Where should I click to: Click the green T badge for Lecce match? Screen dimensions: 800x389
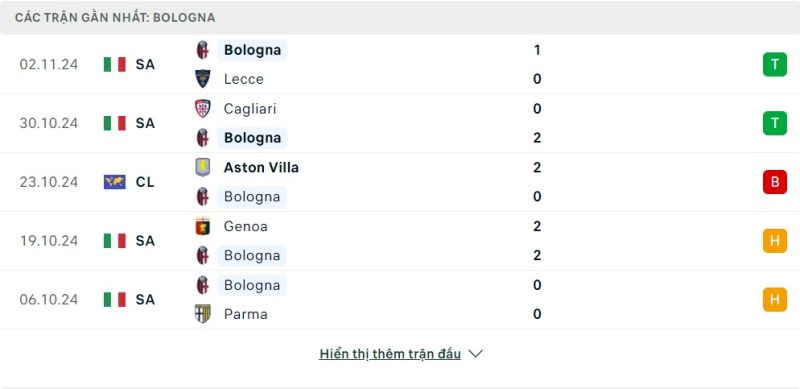[x=774, y=64]
